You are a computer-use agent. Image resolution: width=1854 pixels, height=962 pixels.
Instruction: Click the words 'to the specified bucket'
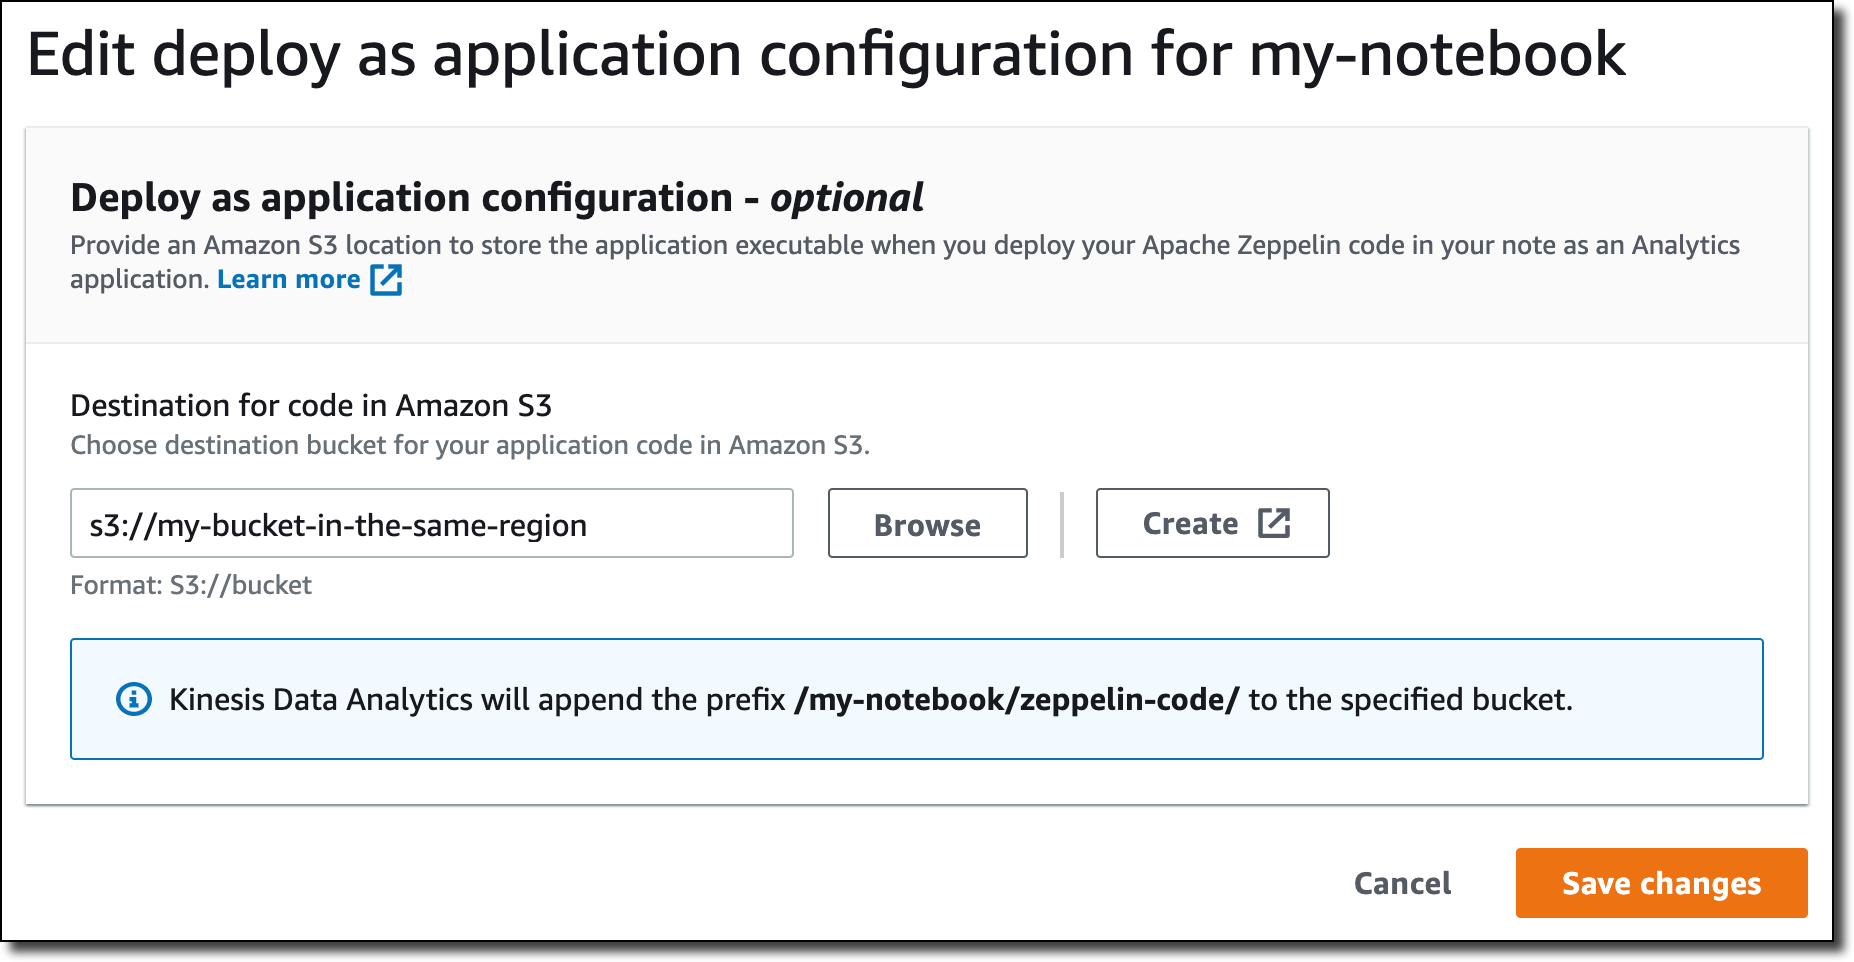(1409, 699)
